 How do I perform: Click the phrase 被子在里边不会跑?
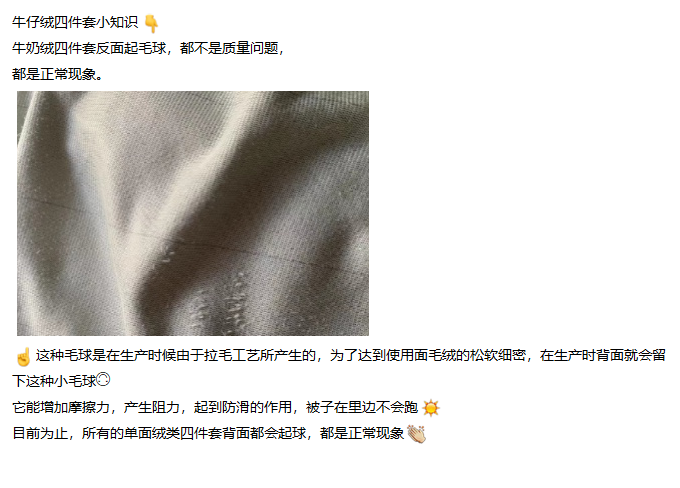(362, 407)
